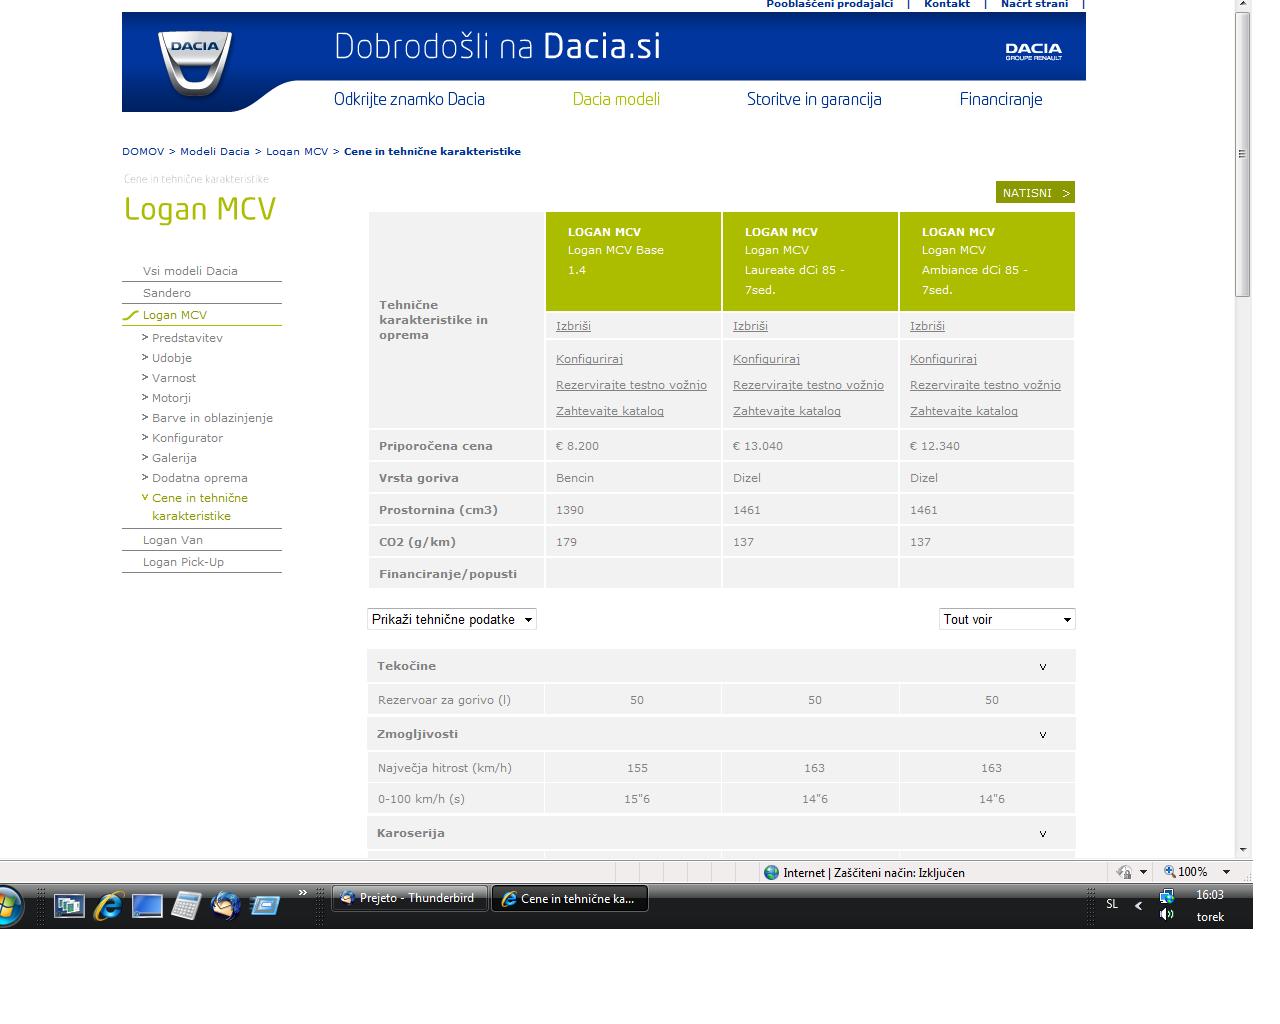Viewport: 1280px width, 1024px height.
Task: Switch to Prejeto - Thunderbird taskbar window
Action: [410, 898]
